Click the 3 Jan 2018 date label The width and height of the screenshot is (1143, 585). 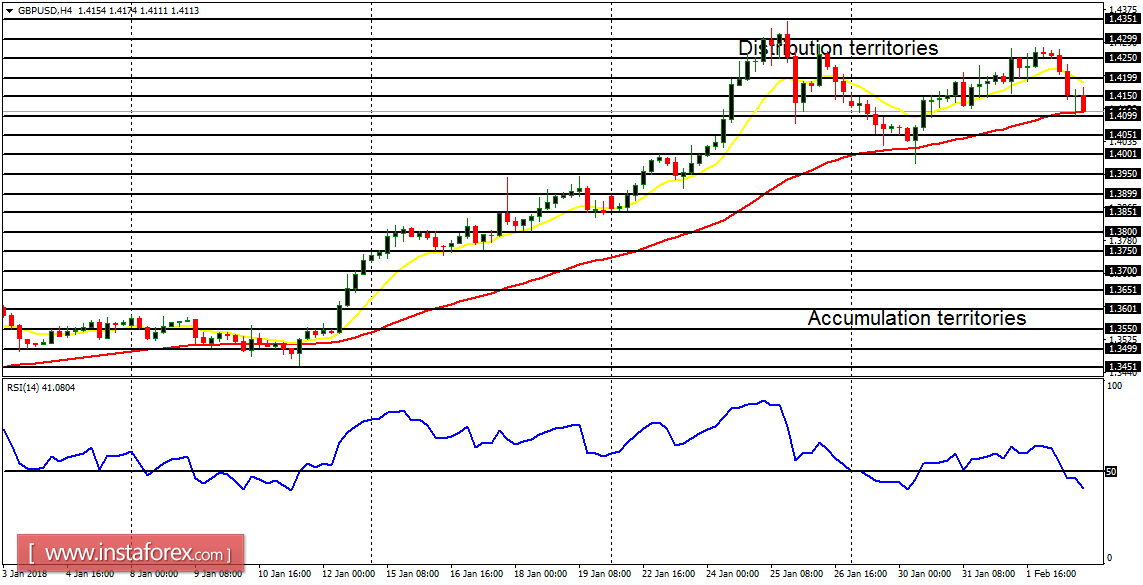click(25, 575)
